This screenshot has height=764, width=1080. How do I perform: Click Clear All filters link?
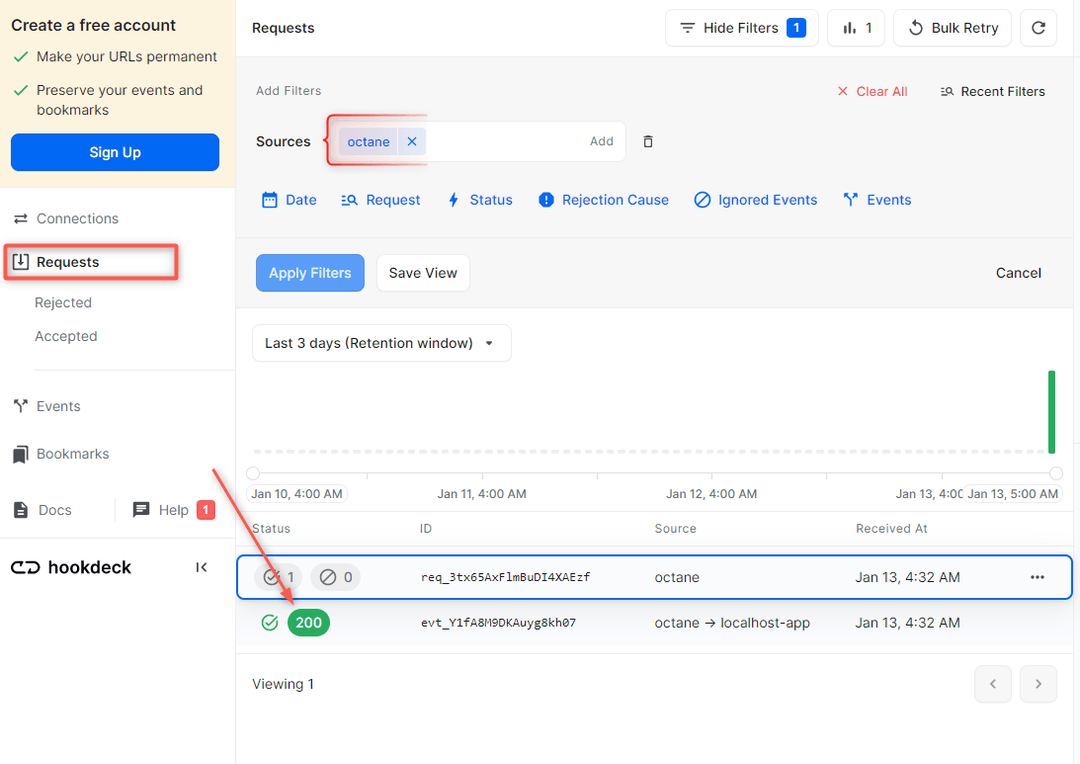[872, 91]
